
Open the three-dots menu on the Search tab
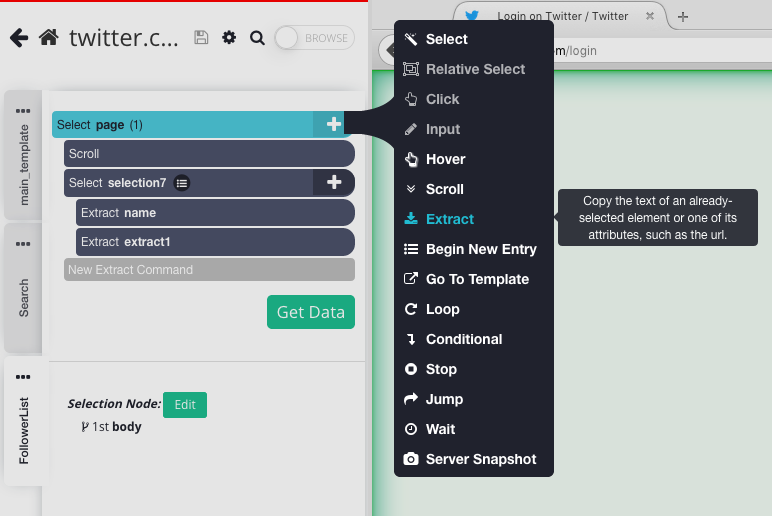[23, 244]
